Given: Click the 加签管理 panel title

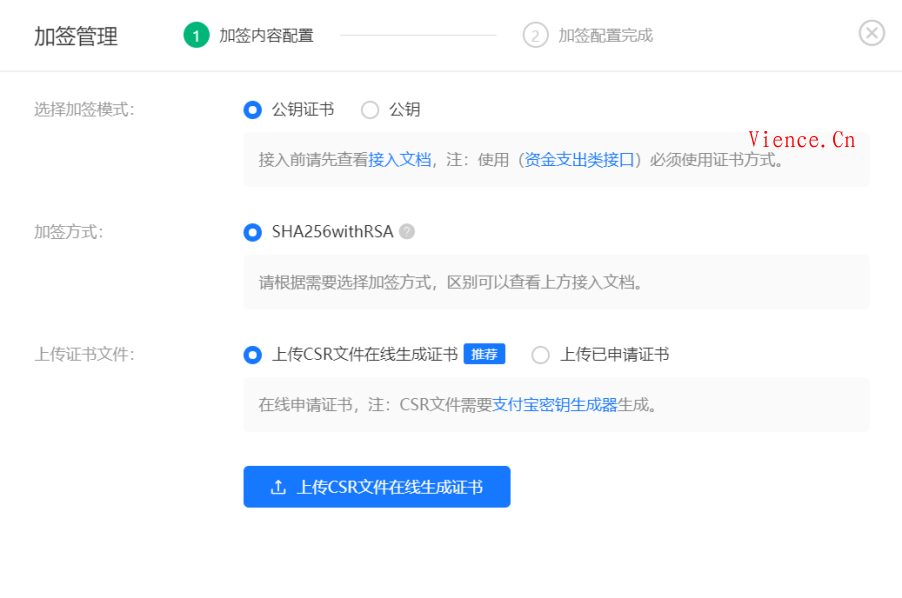Looking at the screenshot, I should (x=74, y=36).
